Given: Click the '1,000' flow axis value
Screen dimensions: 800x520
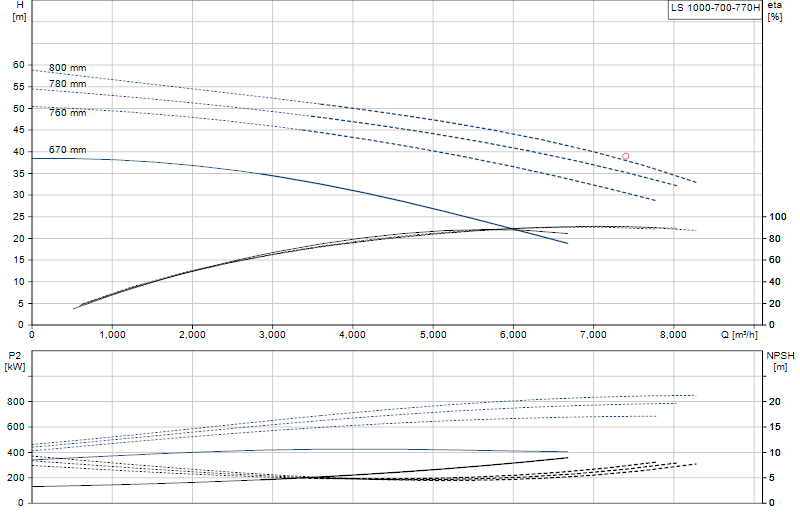Looking at the screenshot, I should pos(112,335).
